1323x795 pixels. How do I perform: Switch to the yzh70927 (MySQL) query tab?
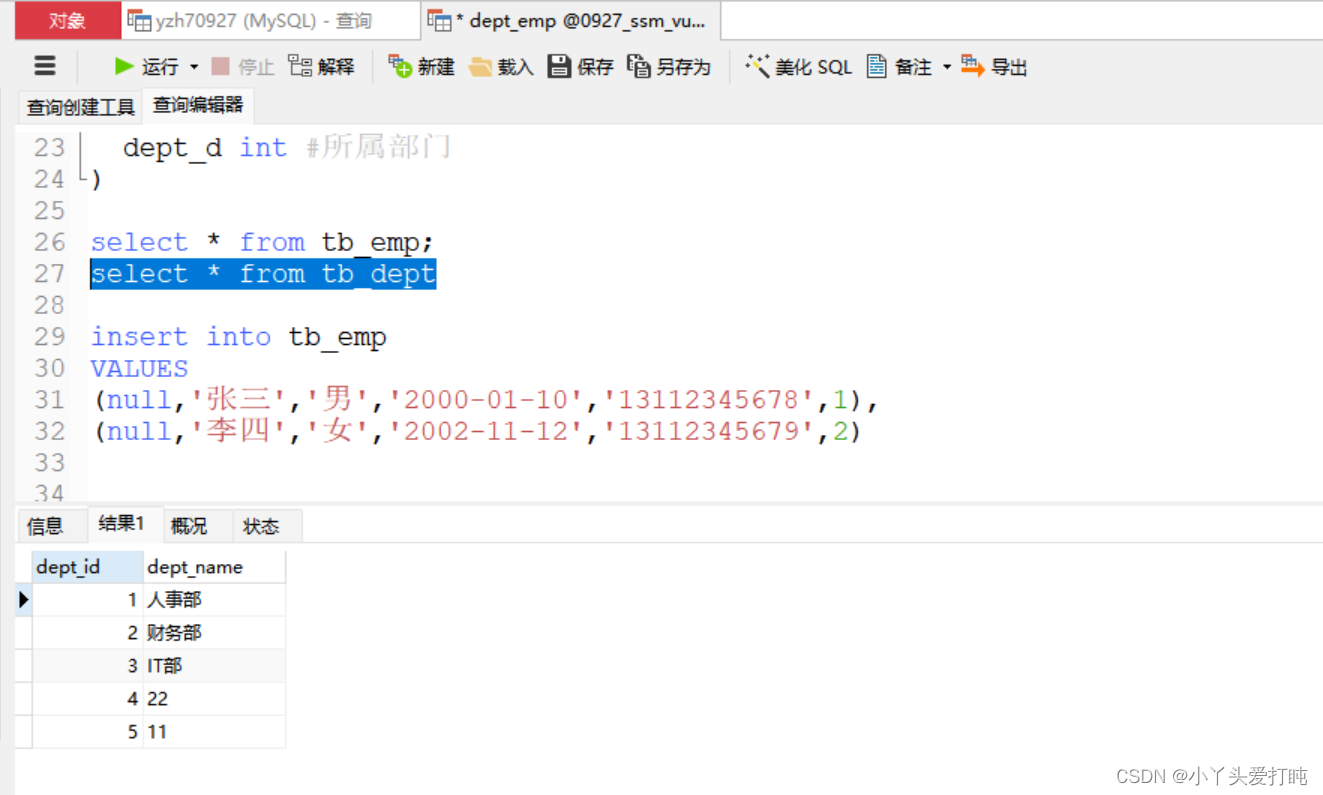click(x=271, y=20)
